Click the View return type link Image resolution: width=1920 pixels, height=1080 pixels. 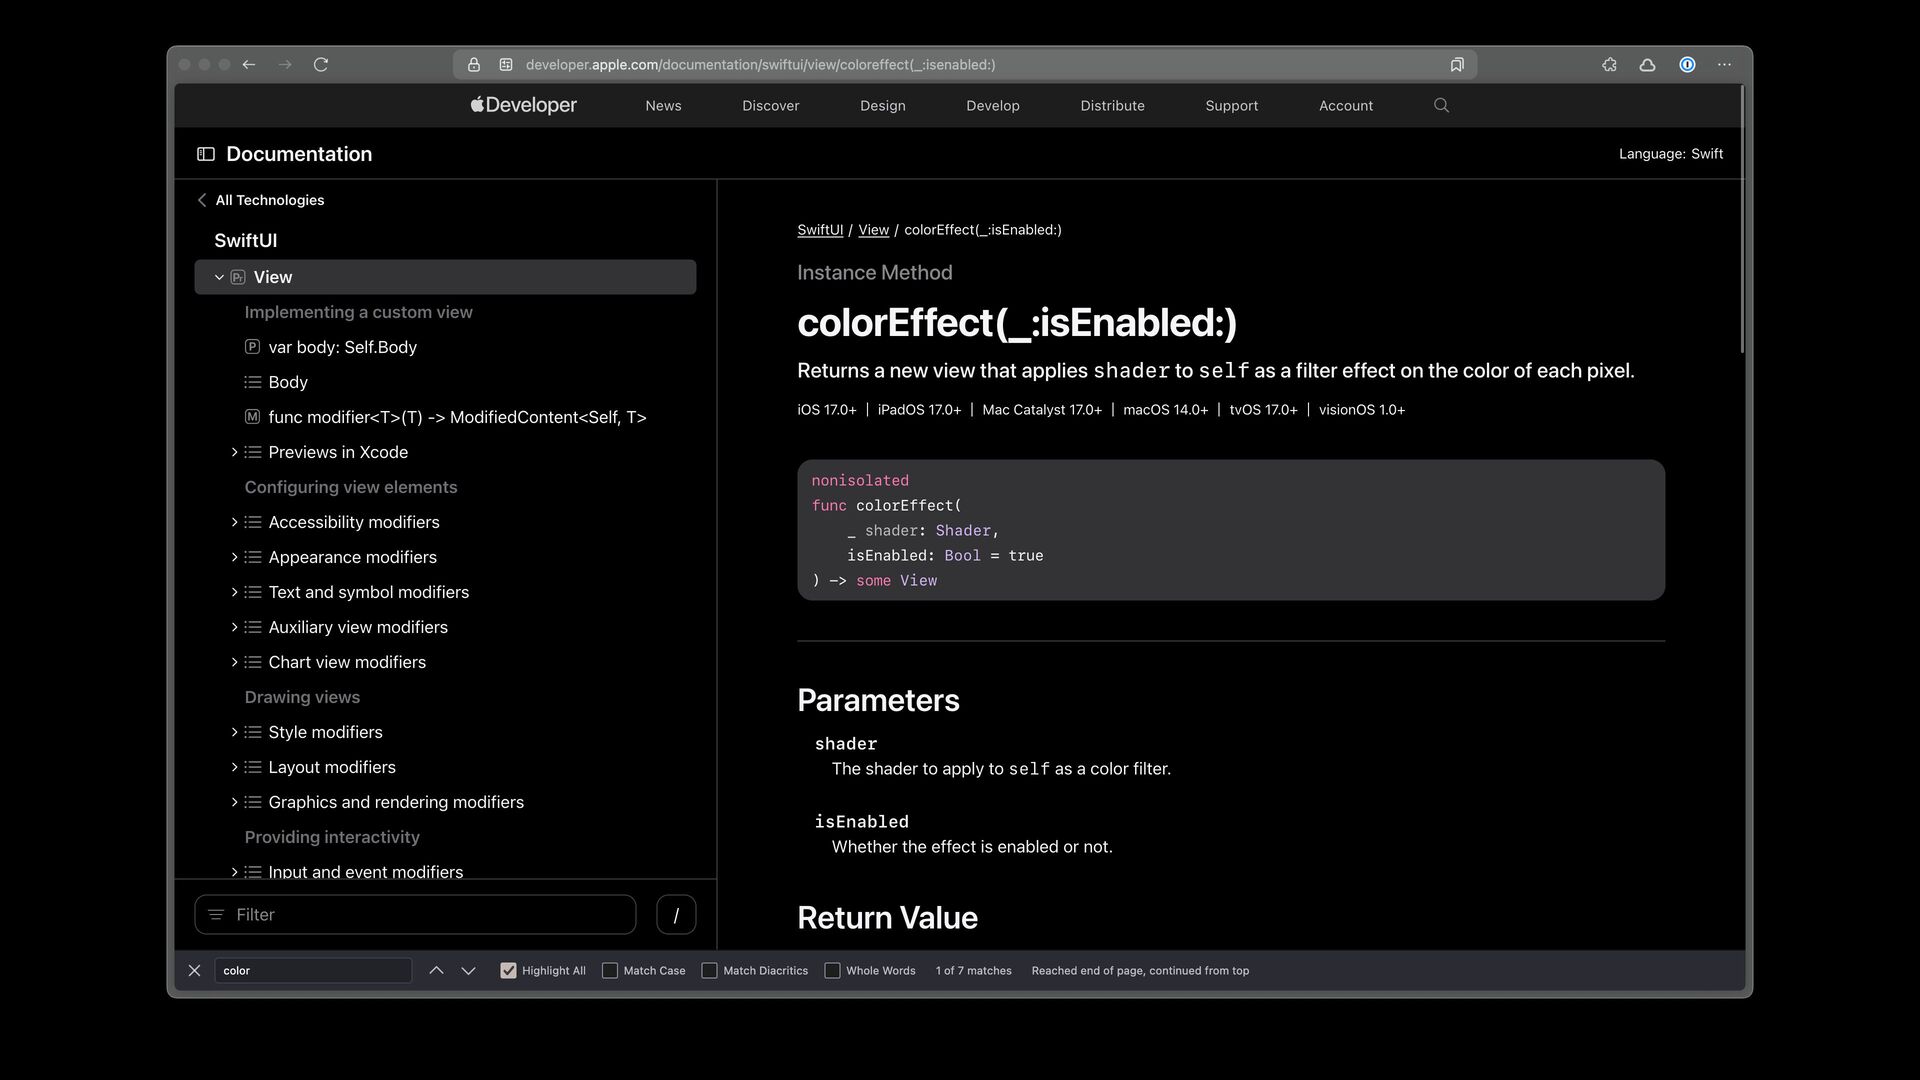tap(918, 581)
